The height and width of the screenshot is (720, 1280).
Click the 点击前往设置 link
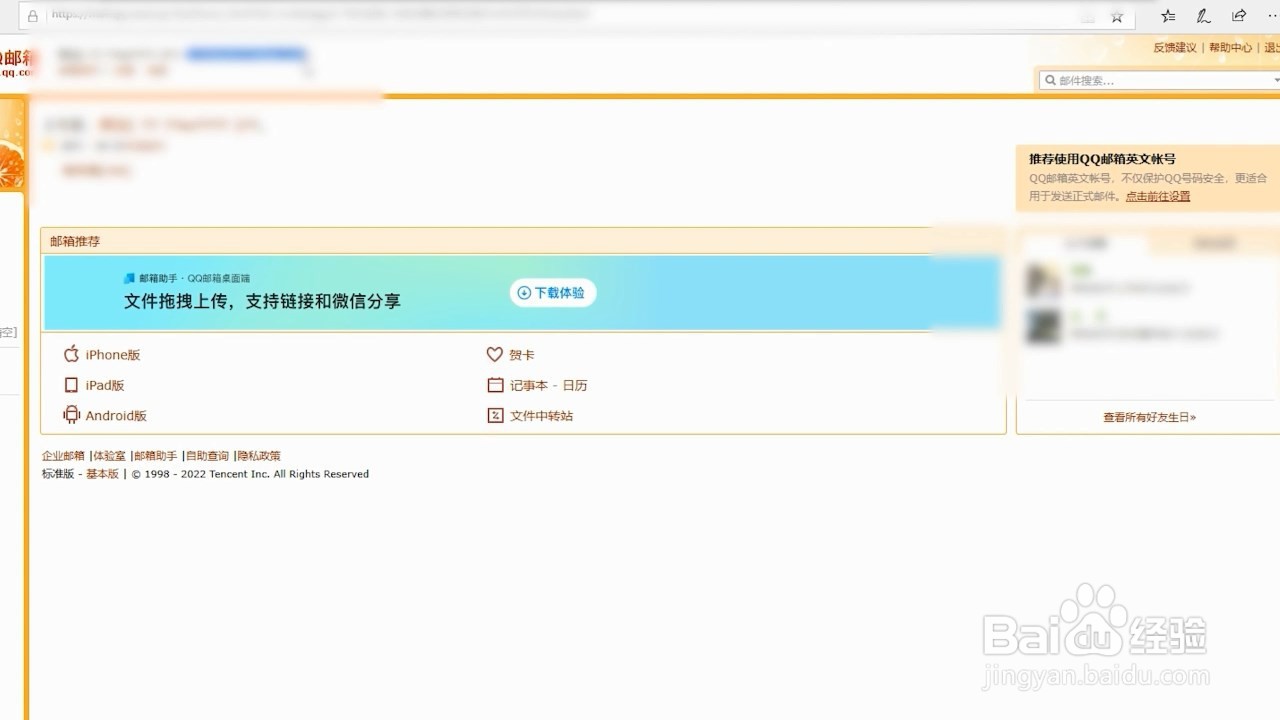tap(1158, 196)
